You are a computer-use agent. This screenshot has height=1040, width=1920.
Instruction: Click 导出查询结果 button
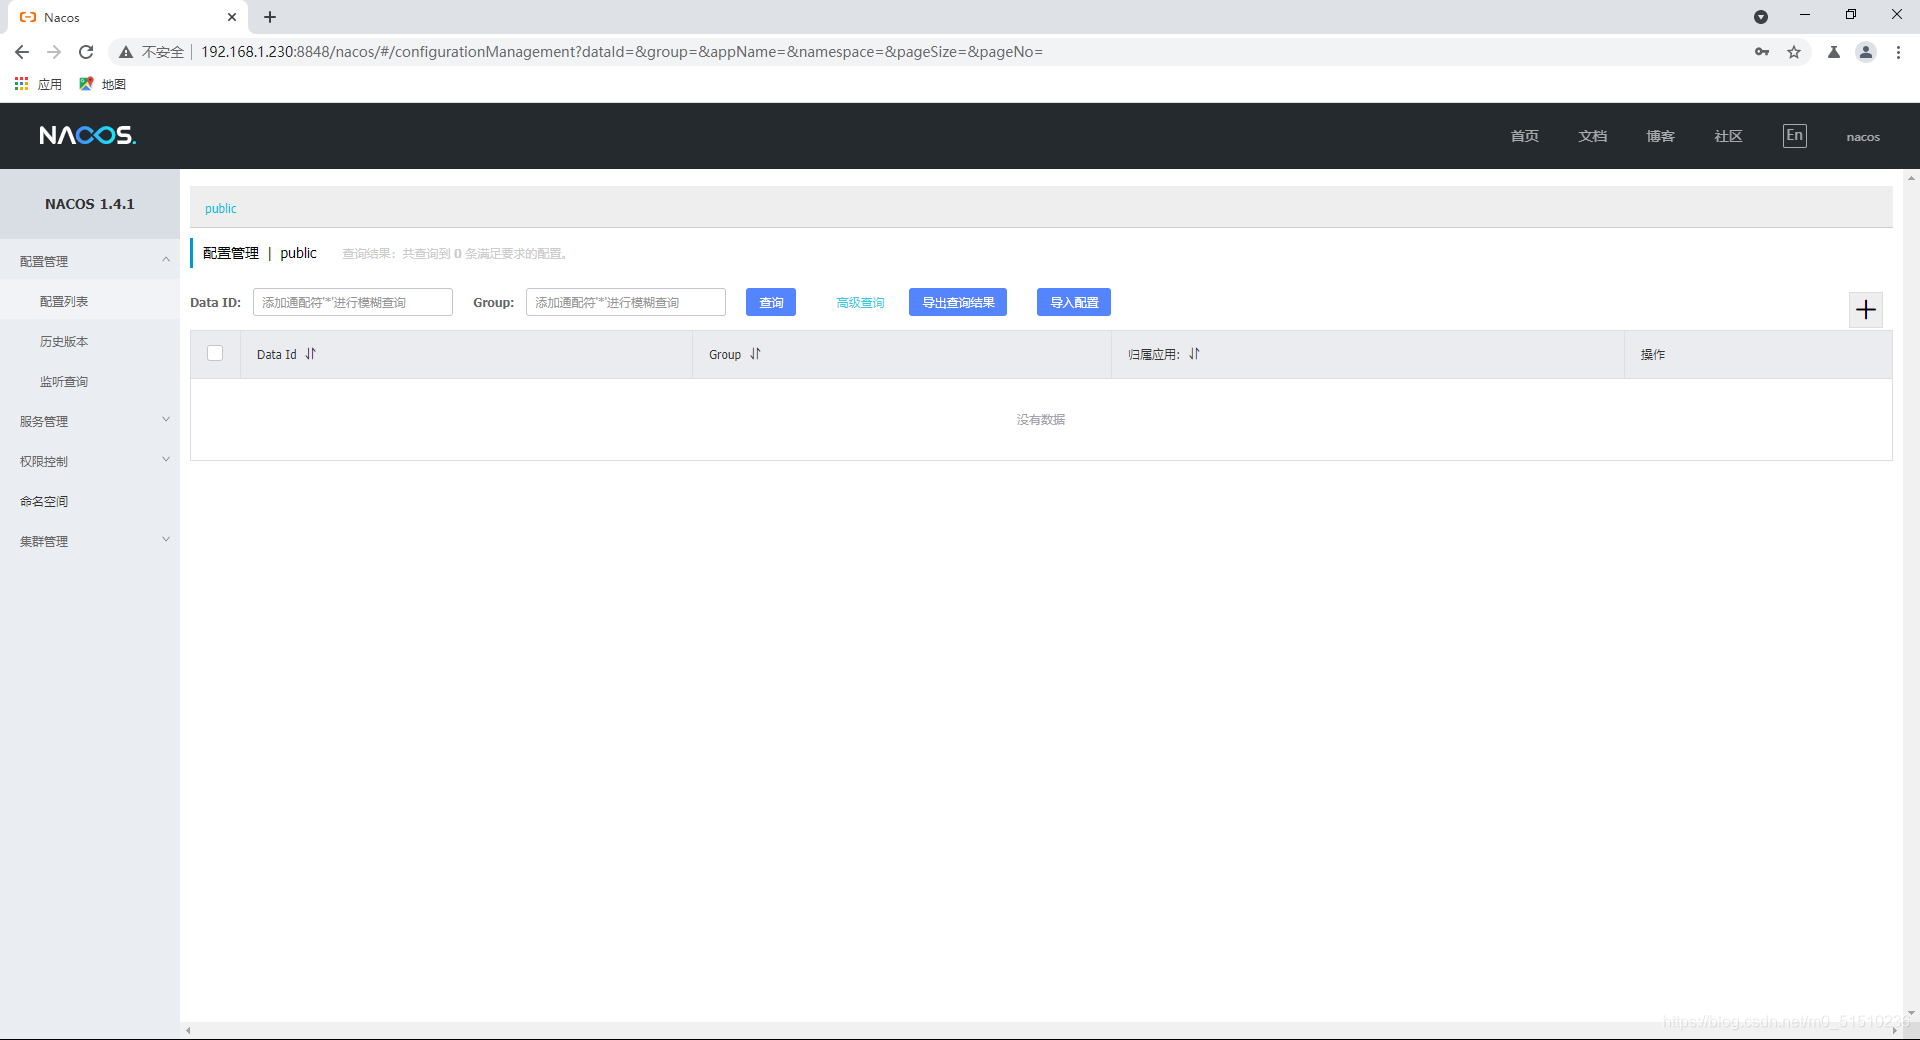tap(958, 302)
